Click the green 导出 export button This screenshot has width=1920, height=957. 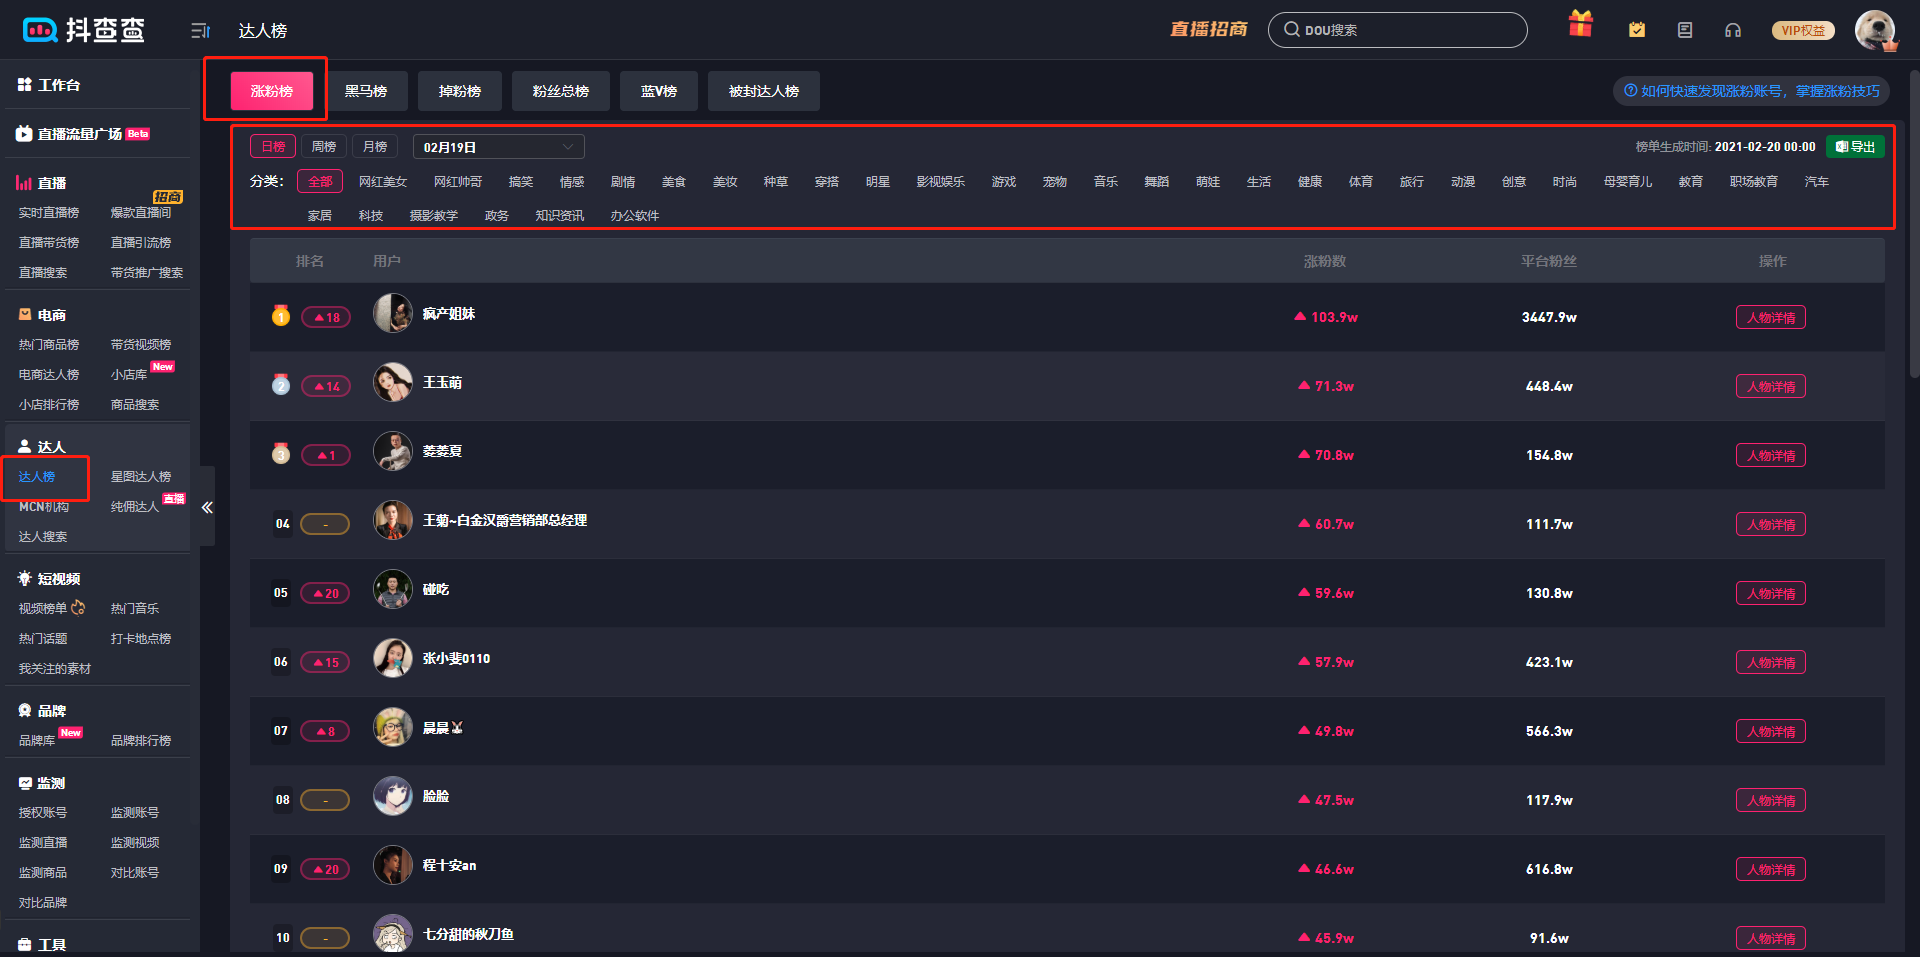point(1855,147)
